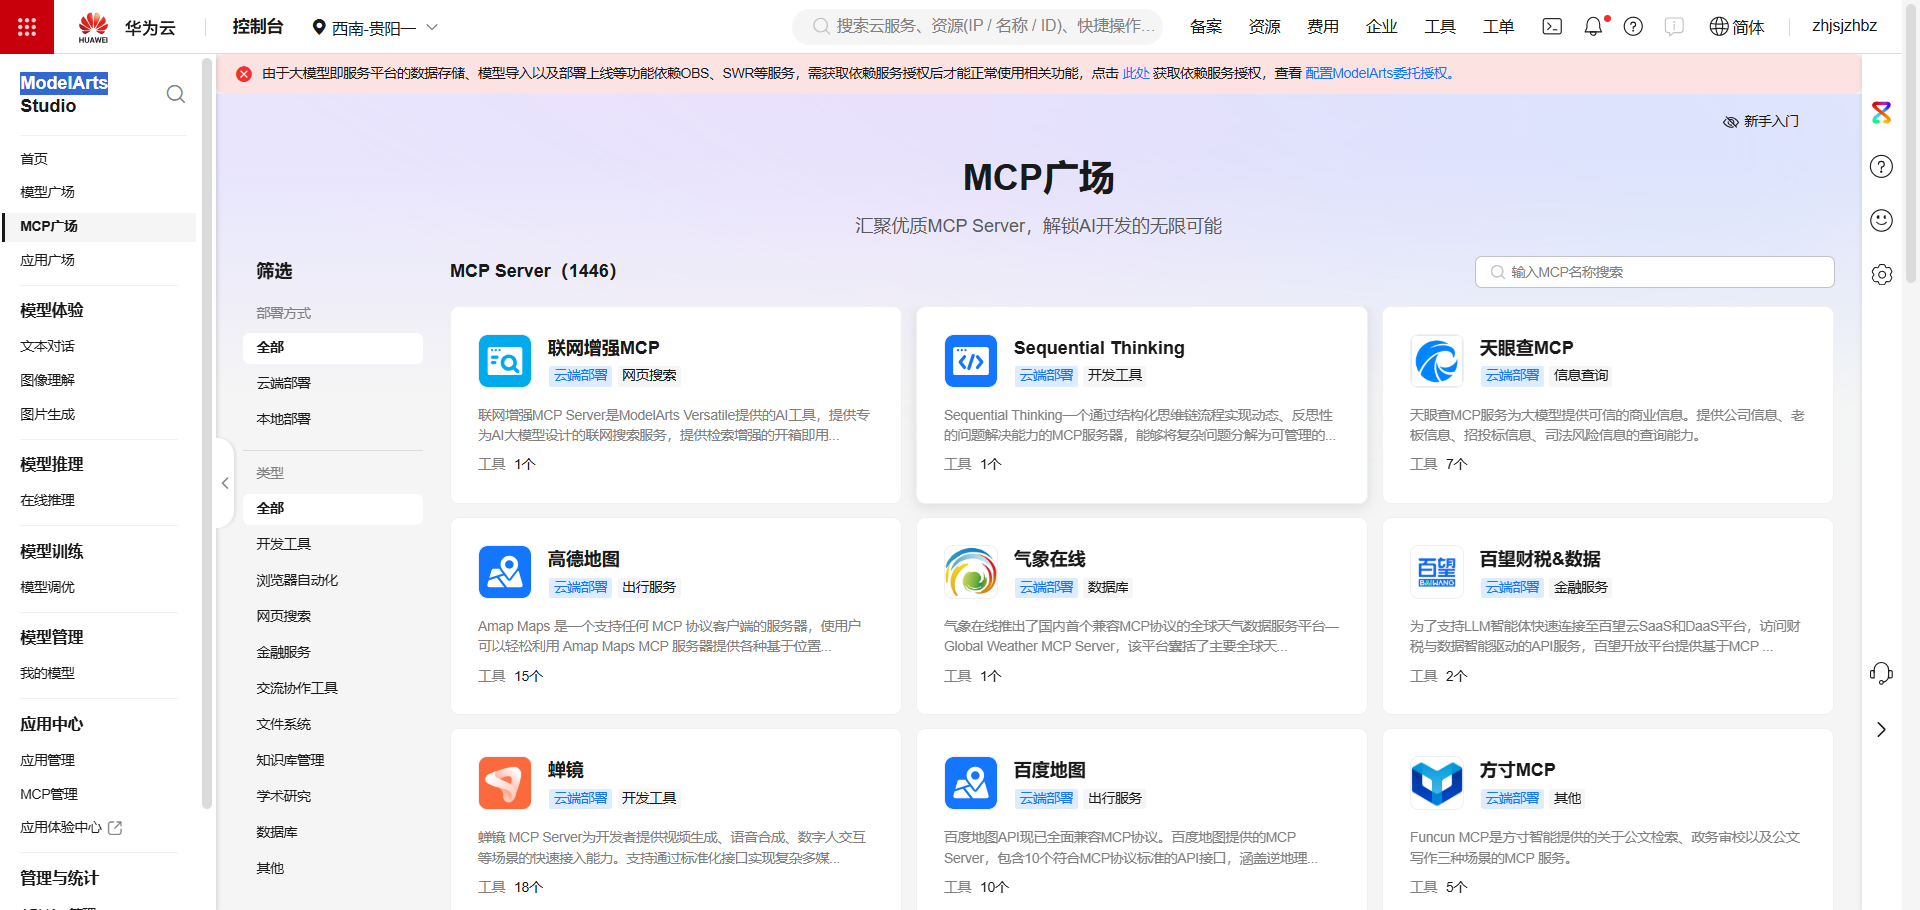The width and height of the screenshot is (1920, 910).
Task: Click the 此处 authorization link
Action: (x=1136, y=74)
